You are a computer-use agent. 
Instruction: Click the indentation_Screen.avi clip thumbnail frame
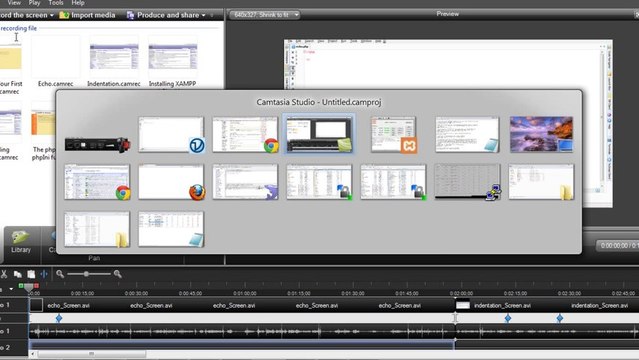[x=463, y=305]
